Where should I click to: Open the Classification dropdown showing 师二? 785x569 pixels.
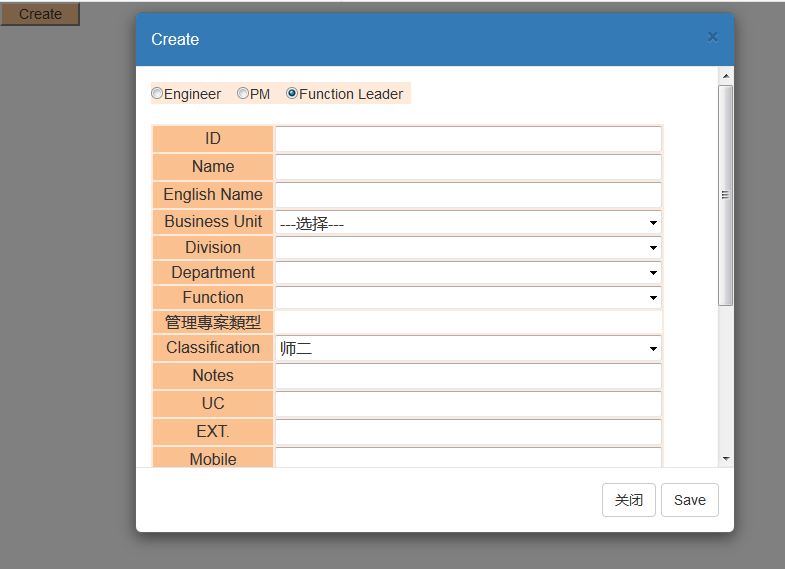pos(468,348)
